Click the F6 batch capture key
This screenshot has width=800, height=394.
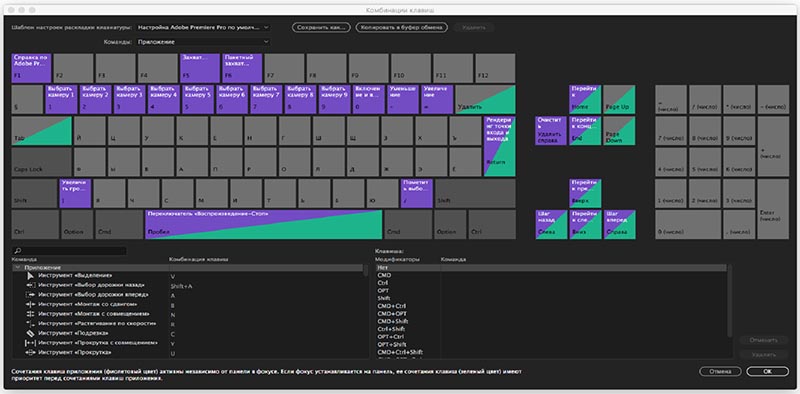coord(242,68)
